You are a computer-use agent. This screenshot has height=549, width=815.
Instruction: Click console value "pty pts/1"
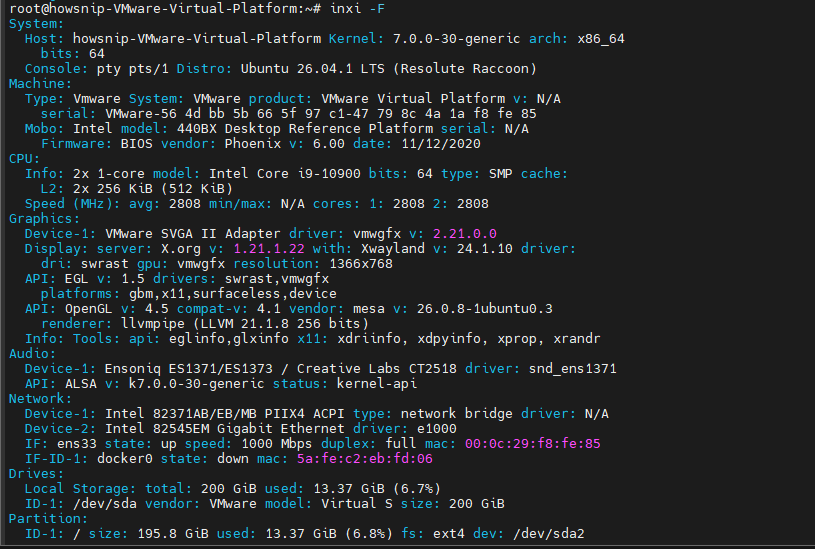133,69
